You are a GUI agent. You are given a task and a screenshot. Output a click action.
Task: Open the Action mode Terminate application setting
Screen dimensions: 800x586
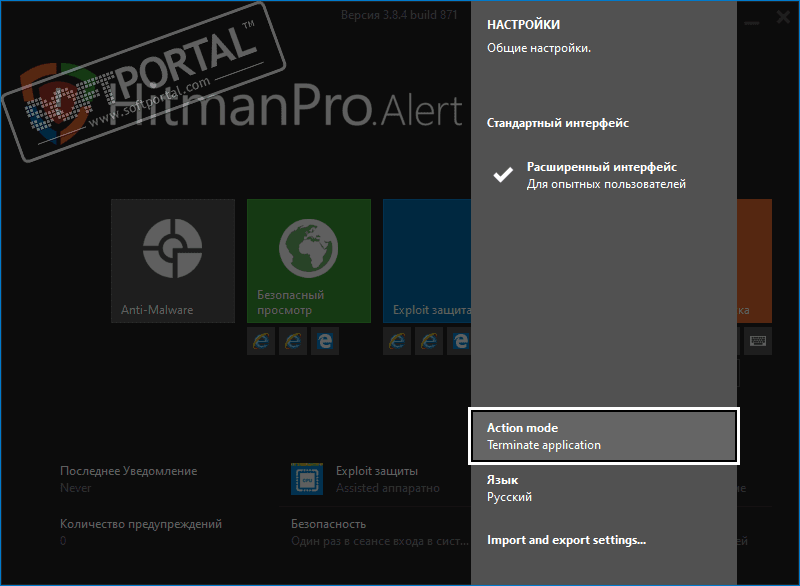point(604,436)
